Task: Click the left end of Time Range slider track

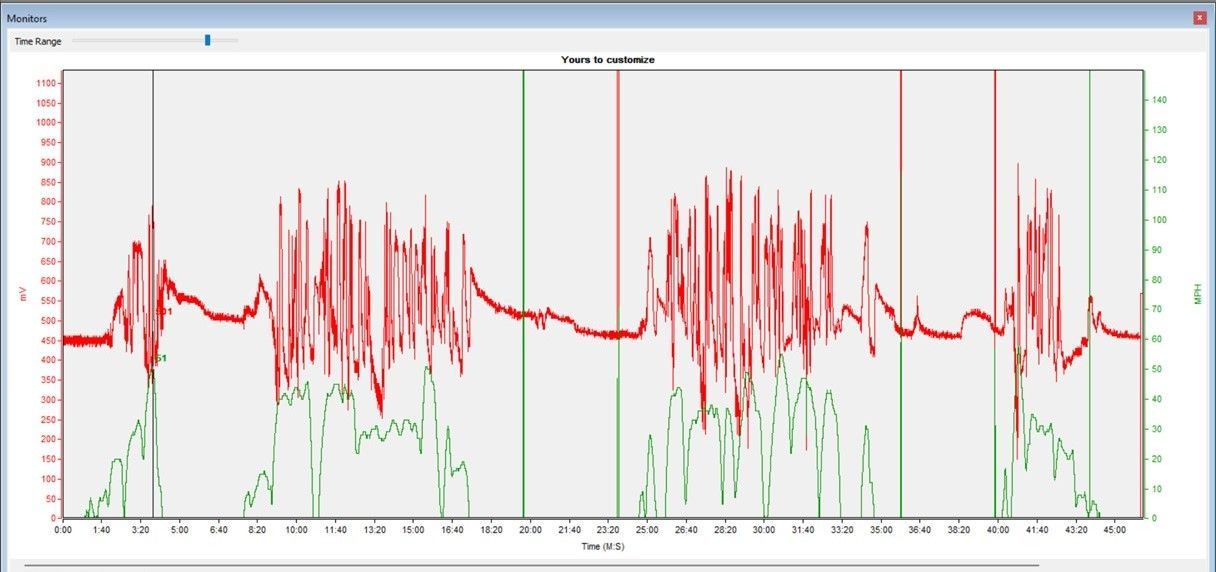Action: click(75, 41)
